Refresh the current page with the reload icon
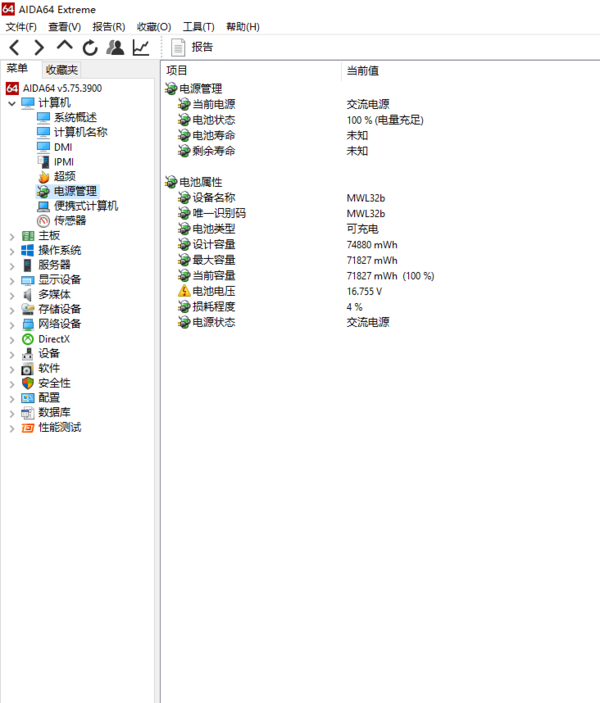The width and height of the screenshot is (600, 703). [x=90, y=48]
